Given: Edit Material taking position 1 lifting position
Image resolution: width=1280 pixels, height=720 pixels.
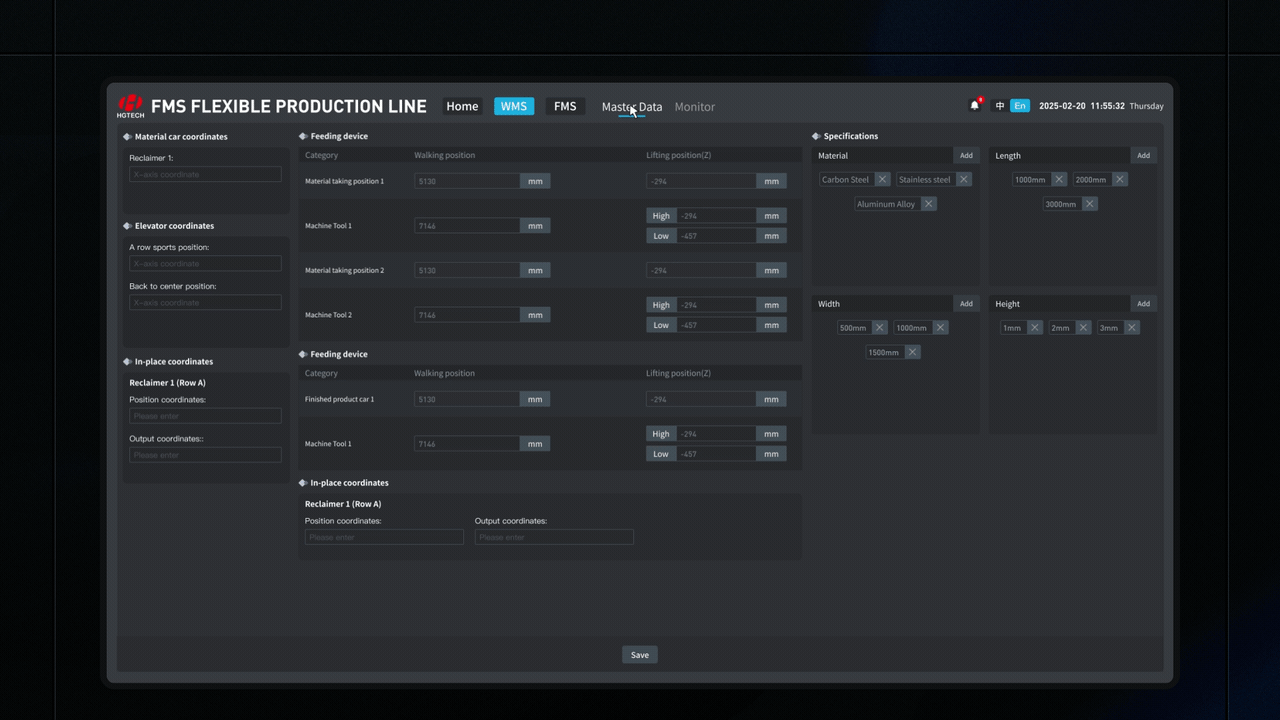Looking at the screenshot, I should point(701,181).
